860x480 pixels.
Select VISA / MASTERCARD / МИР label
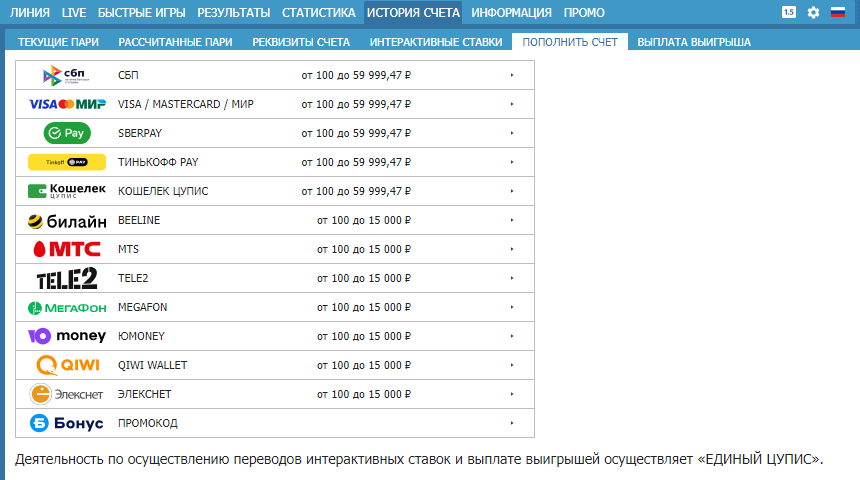[x=186, y=104]
